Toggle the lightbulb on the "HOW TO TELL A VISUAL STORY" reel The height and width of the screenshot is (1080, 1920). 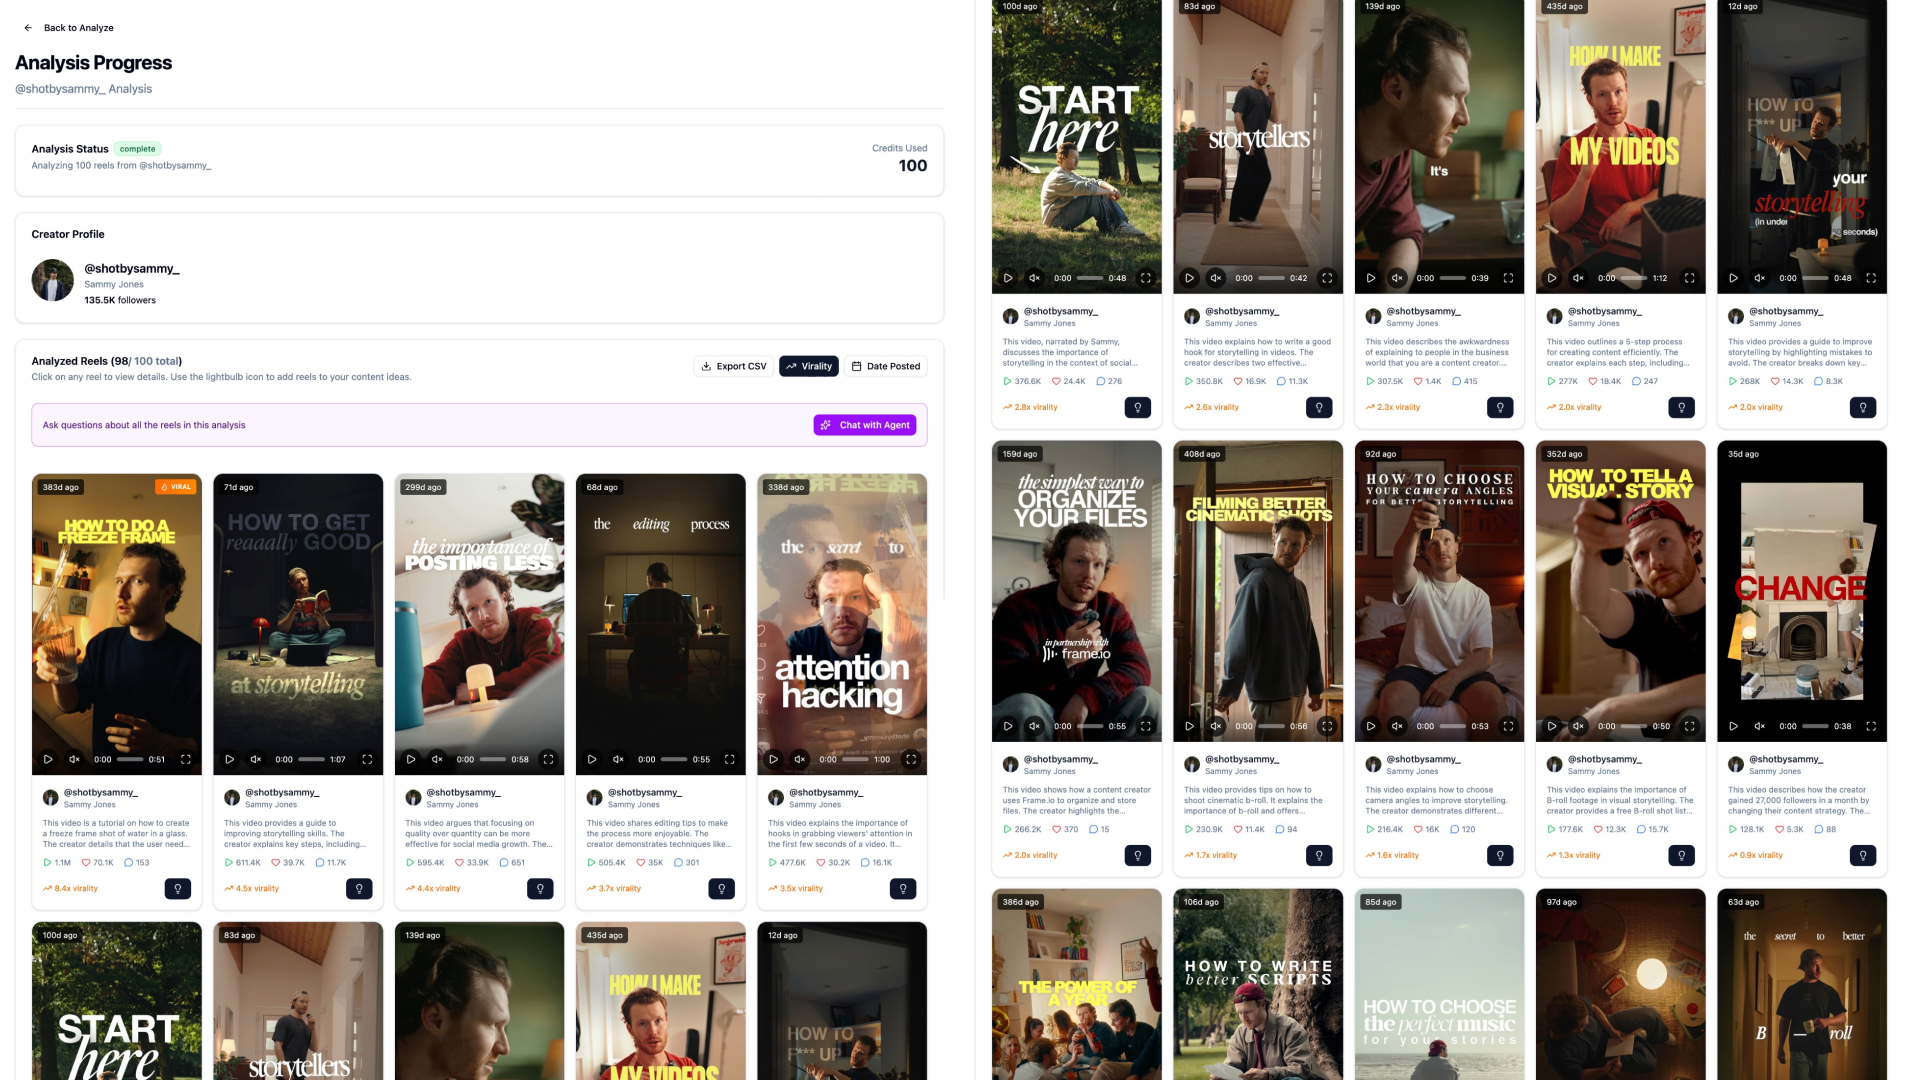1681,855
